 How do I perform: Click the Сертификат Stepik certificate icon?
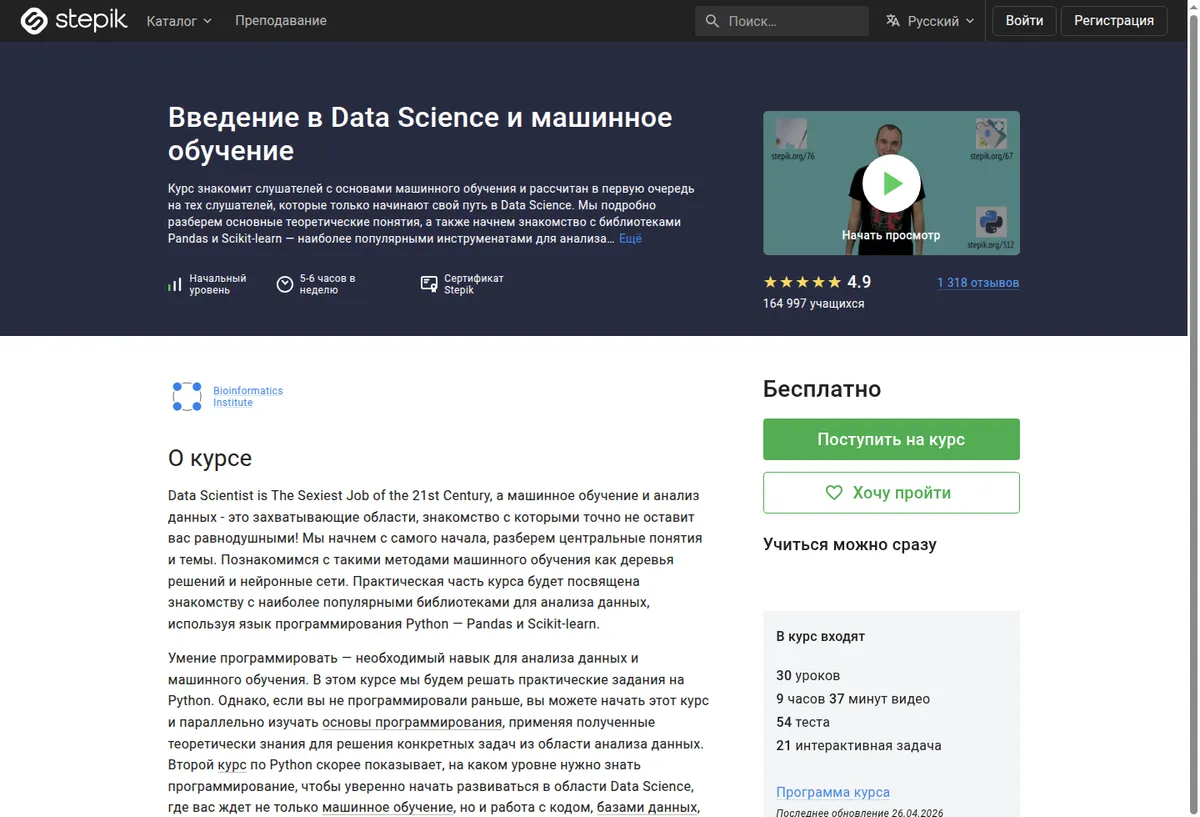pyautogui.click(x=429, y=284)
